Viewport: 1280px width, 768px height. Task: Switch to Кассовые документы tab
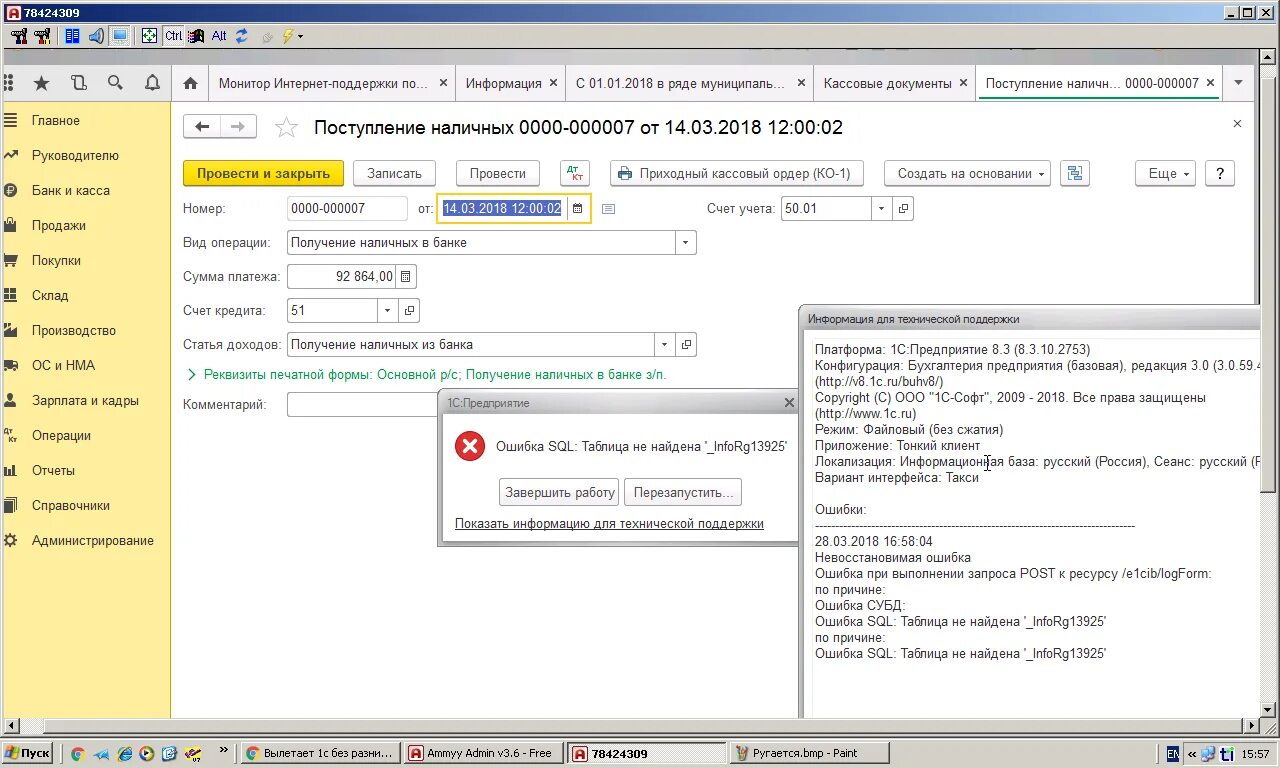point(894,83)
